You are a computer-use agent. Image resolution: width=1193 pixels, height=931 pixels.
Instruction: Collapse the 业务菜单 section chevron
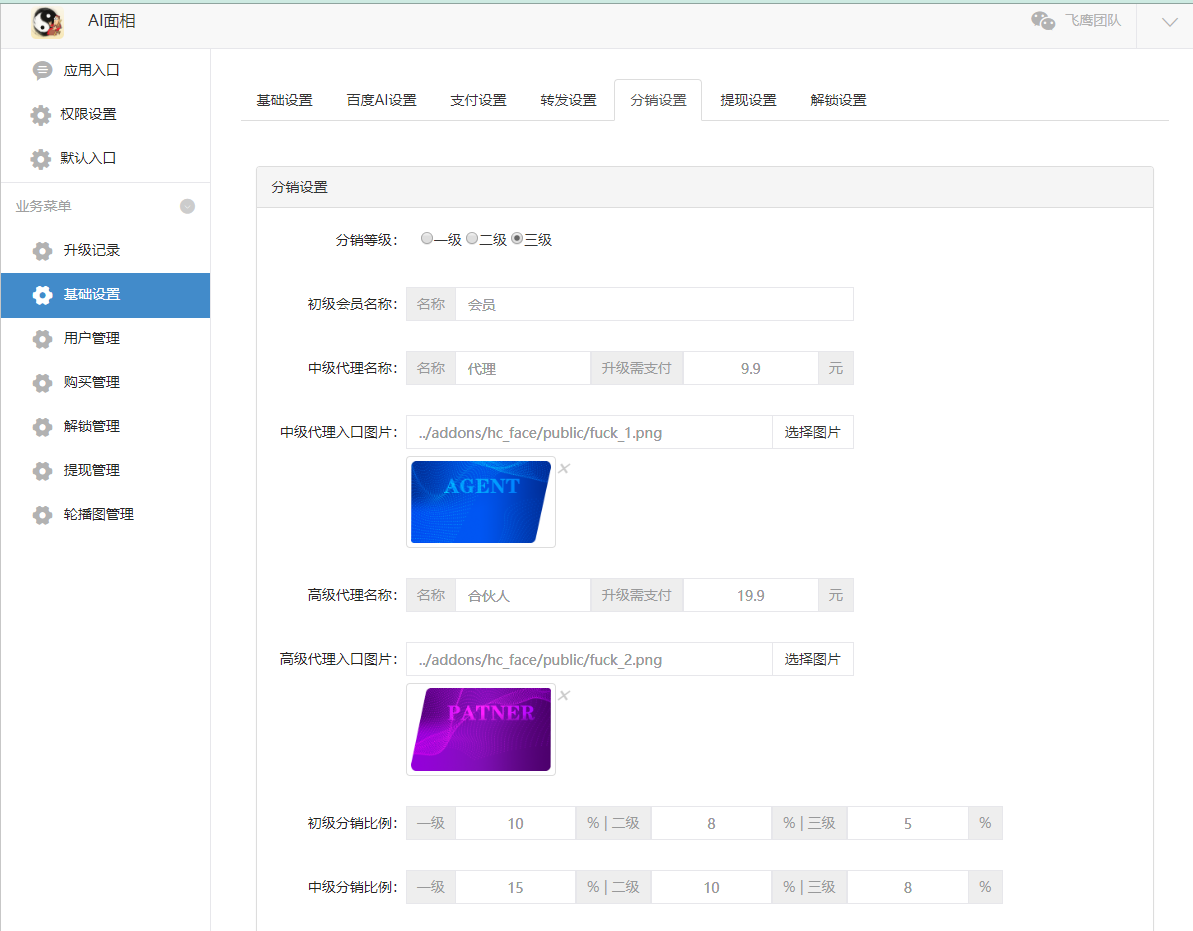click(187, 206)
